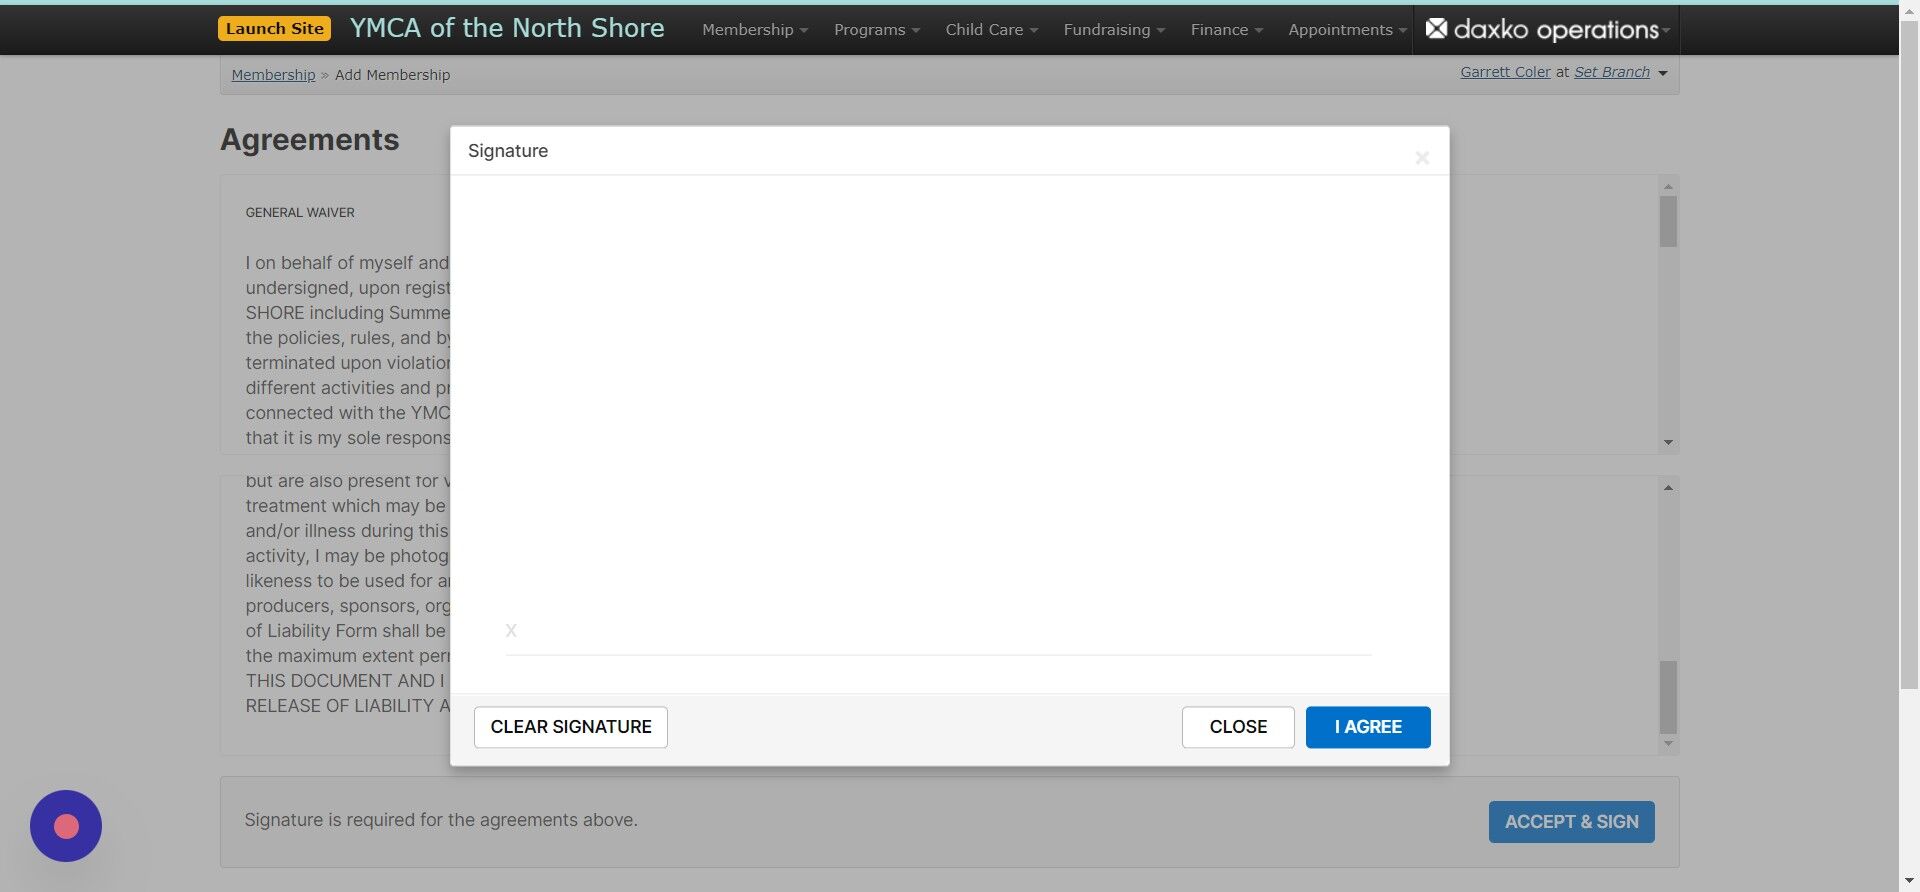Click the Agreements page heading
Screen dimensions: 1920x892
[x=309, y=140]
